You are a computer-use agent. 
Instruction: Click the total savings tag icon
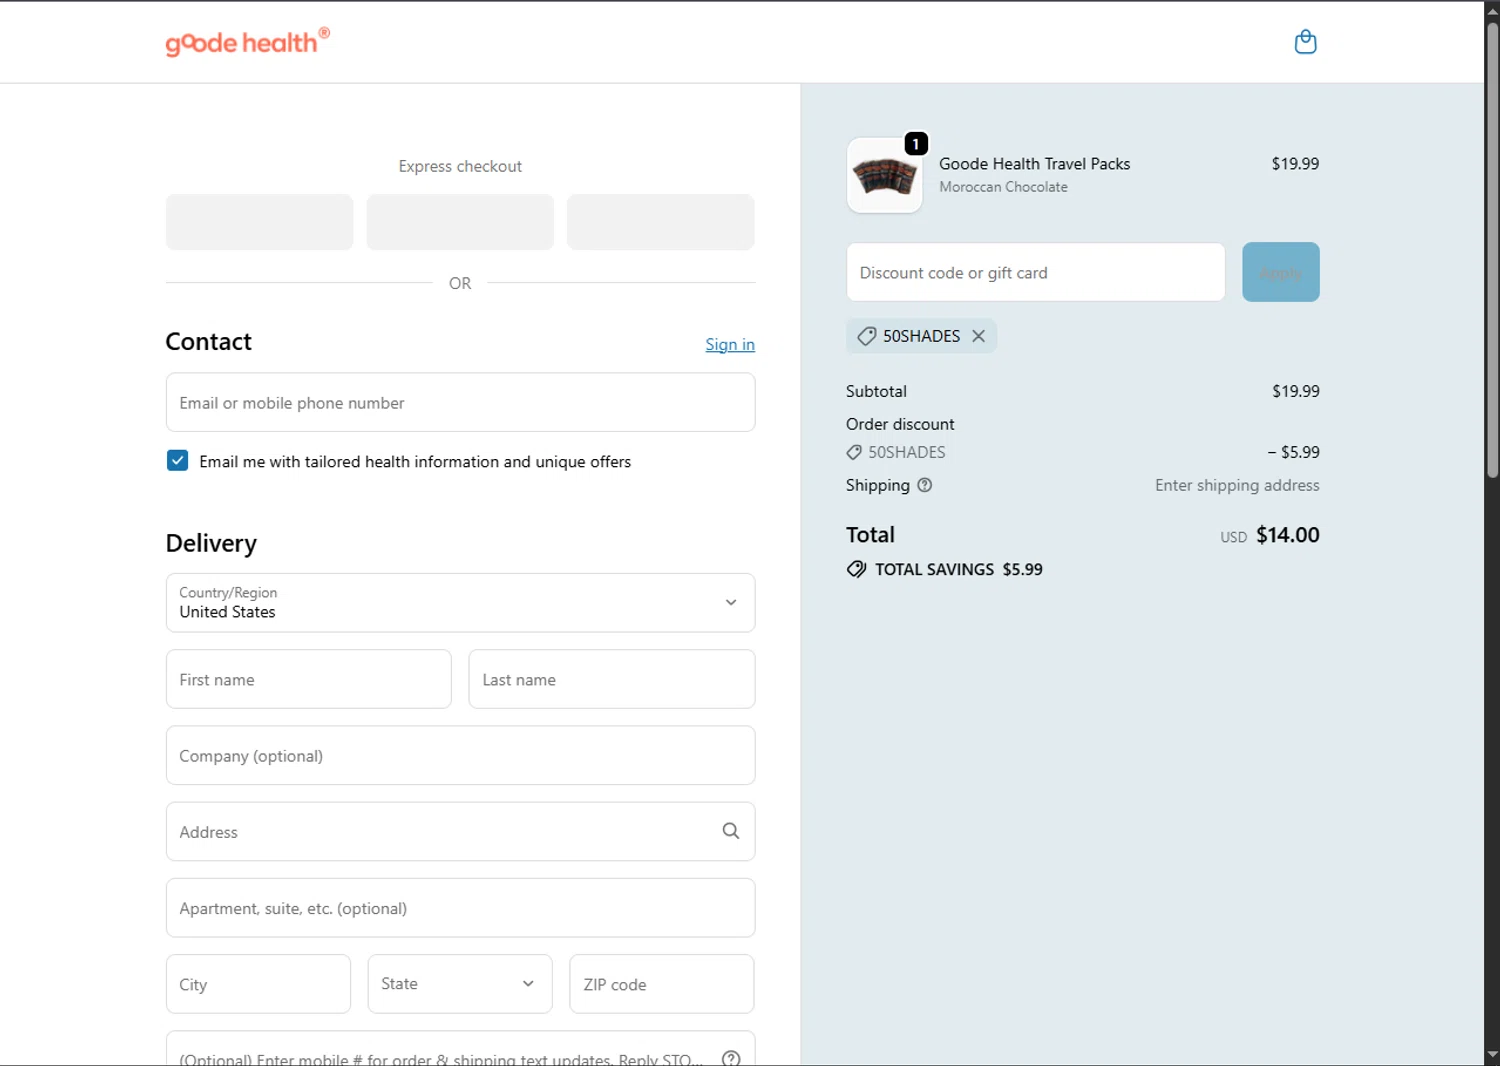(x=856, y=569)
